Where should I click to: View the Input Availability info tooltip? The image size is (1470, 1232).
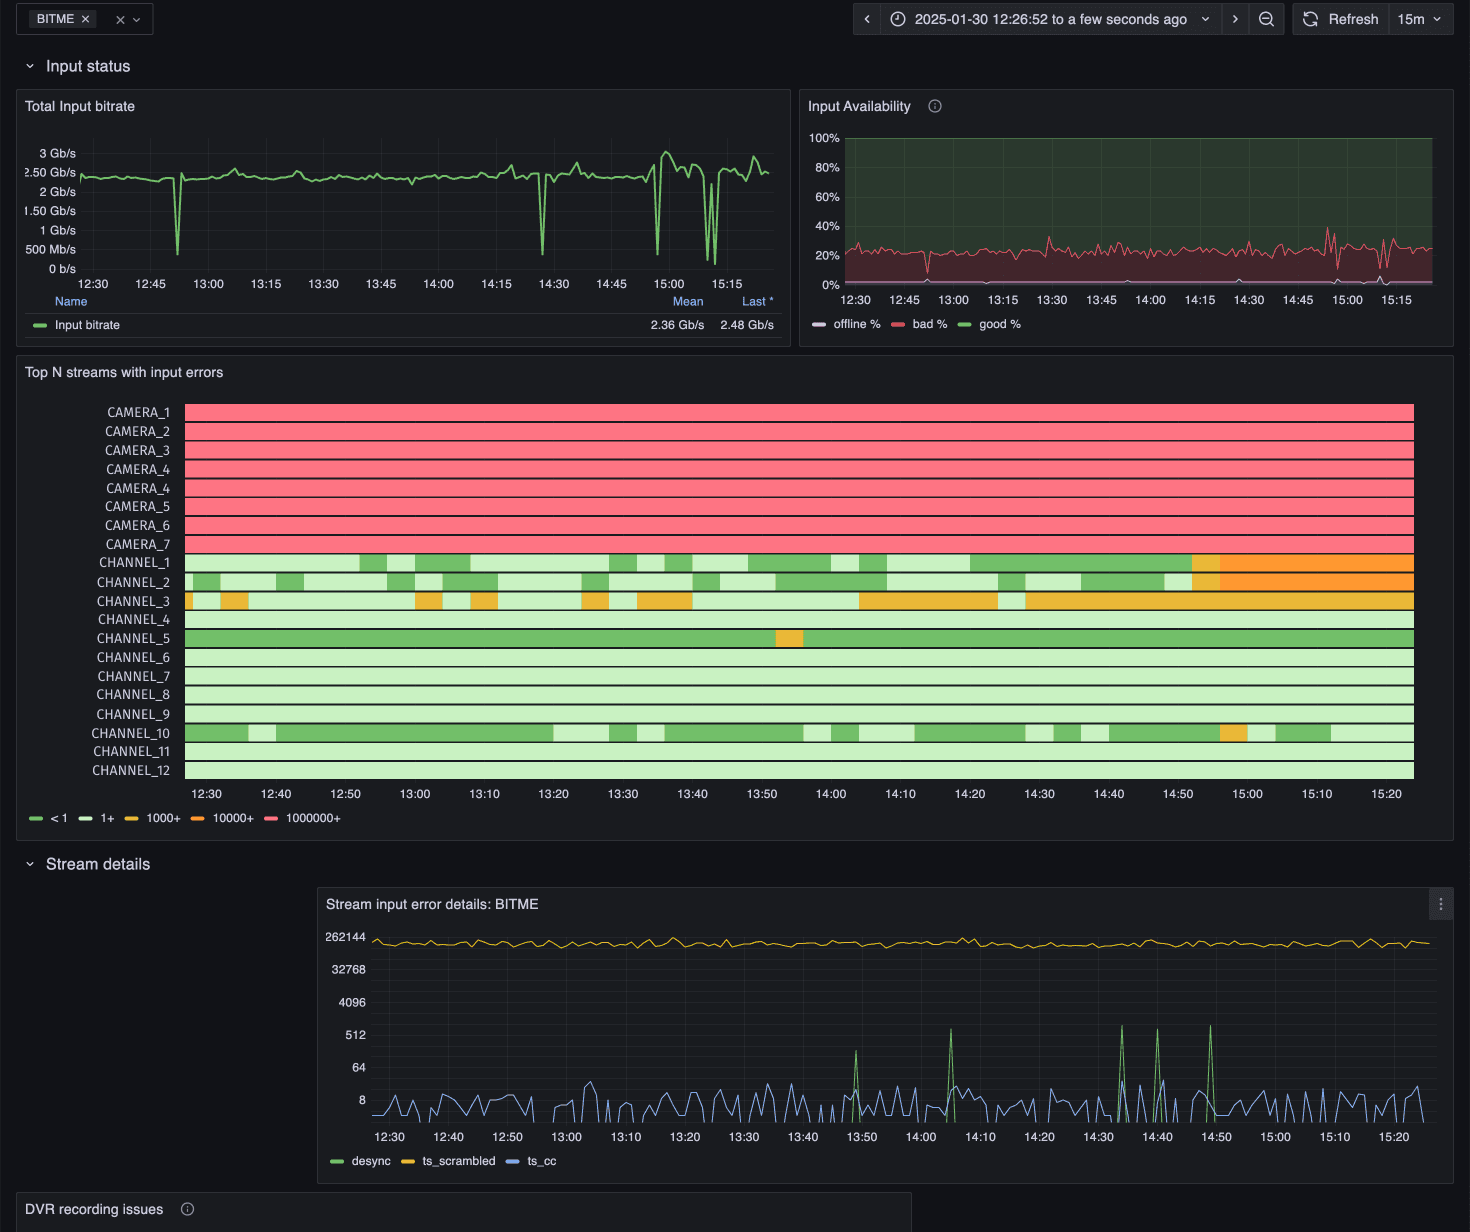pos(934,106)
